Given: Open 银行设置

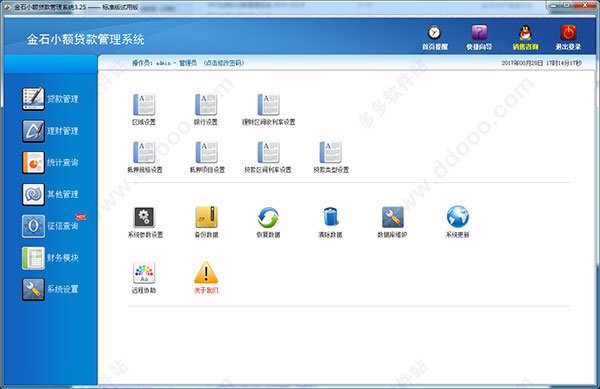Looking at the screenshot, I should (206, 109).
